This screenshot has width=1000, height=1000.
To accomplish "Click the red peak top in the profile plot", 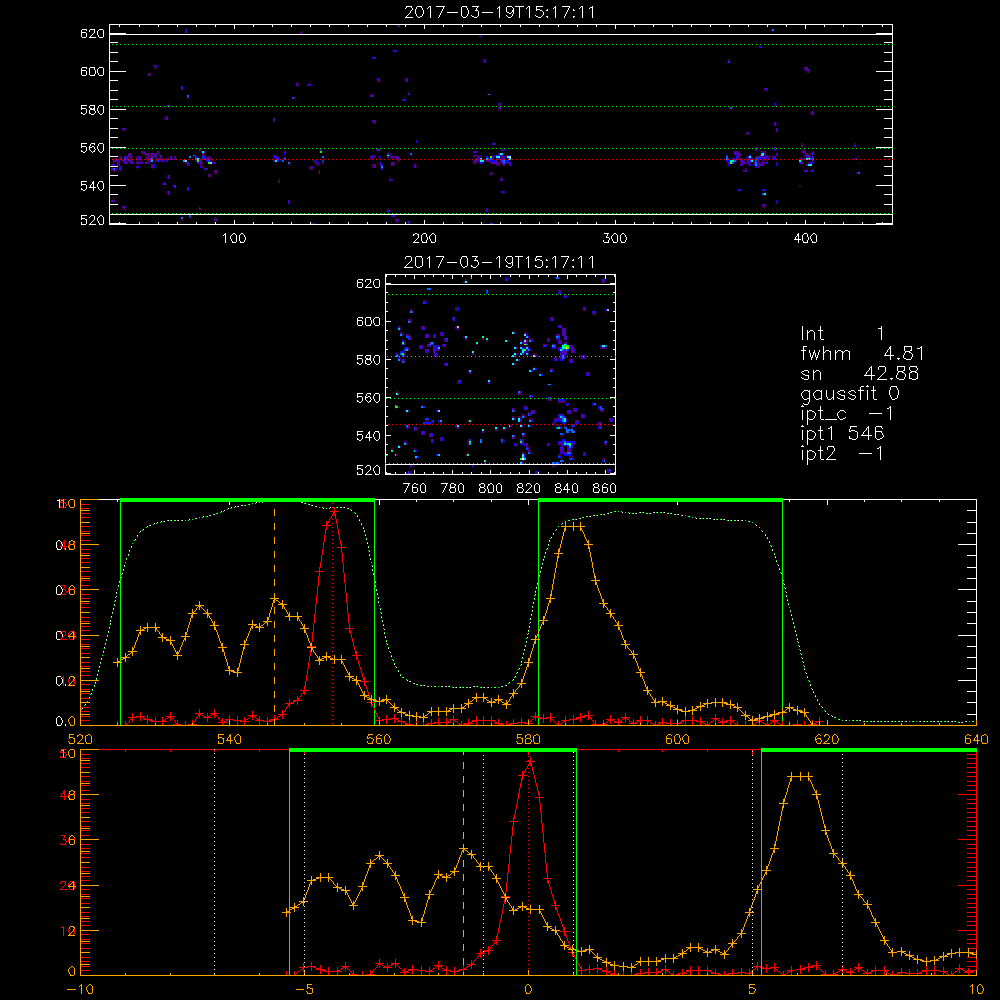I will [334, 510].
